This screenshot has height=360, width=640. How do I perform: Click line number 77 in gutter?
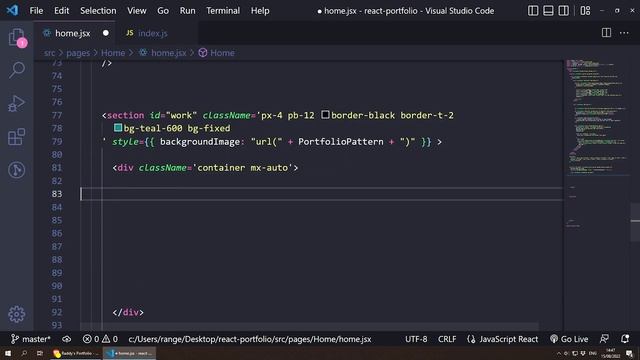(x=57, y=115)
